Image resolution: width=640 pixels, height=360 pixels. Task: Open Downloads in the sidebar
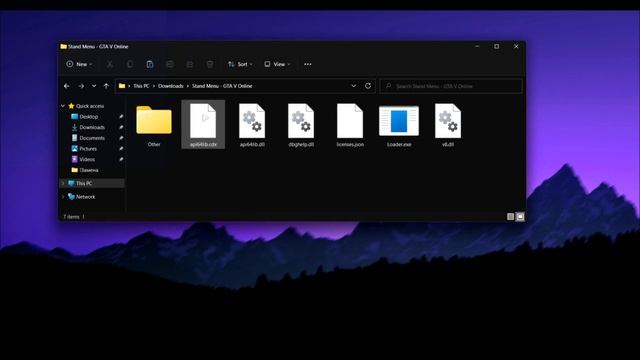92,127
